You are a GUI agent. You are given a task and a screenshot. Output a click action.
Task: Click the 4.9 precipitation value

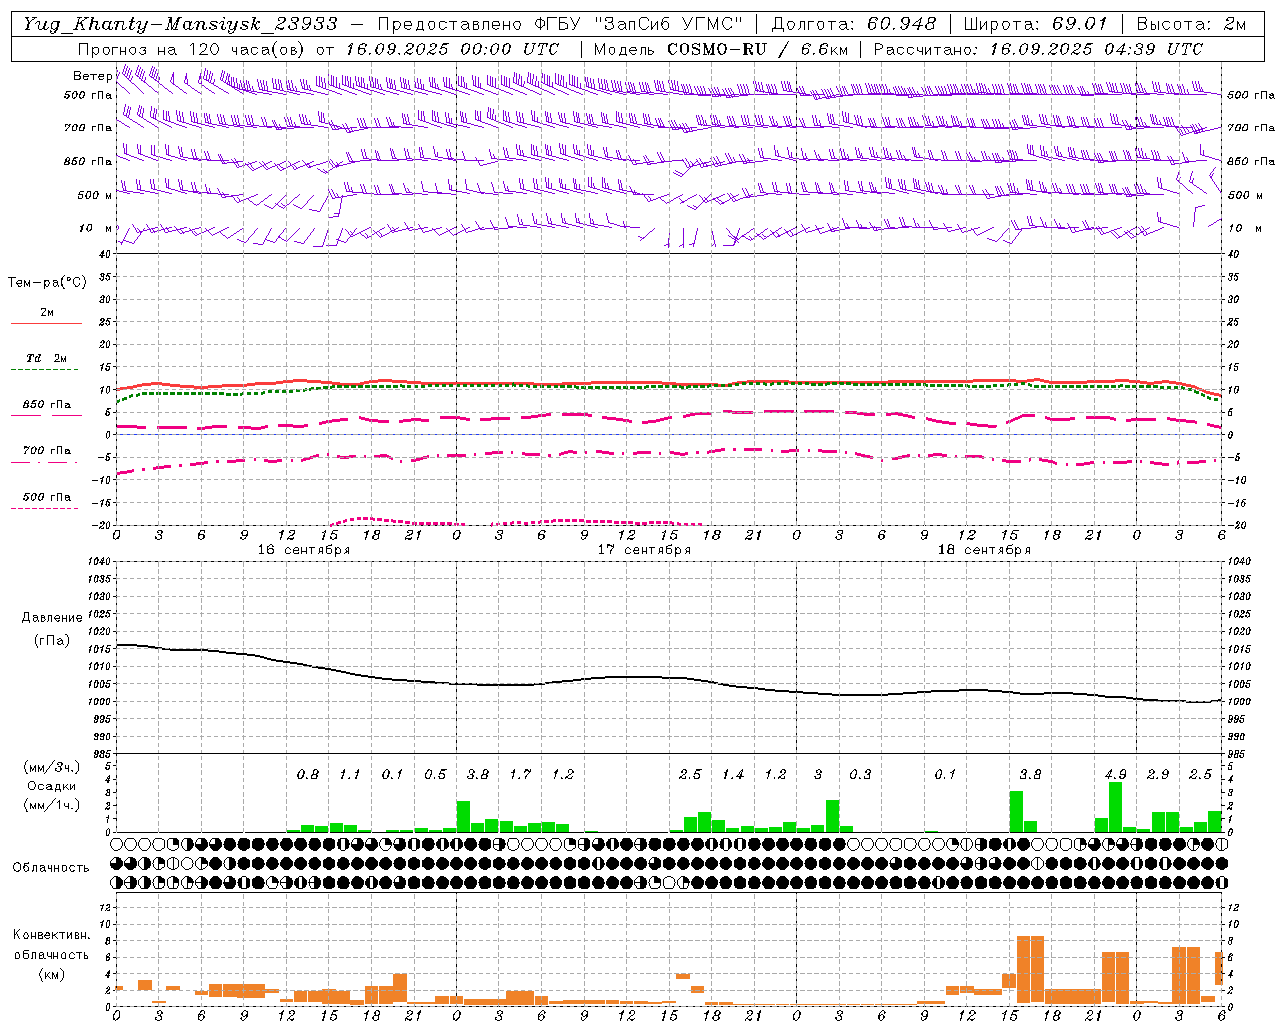(1116, 774)
